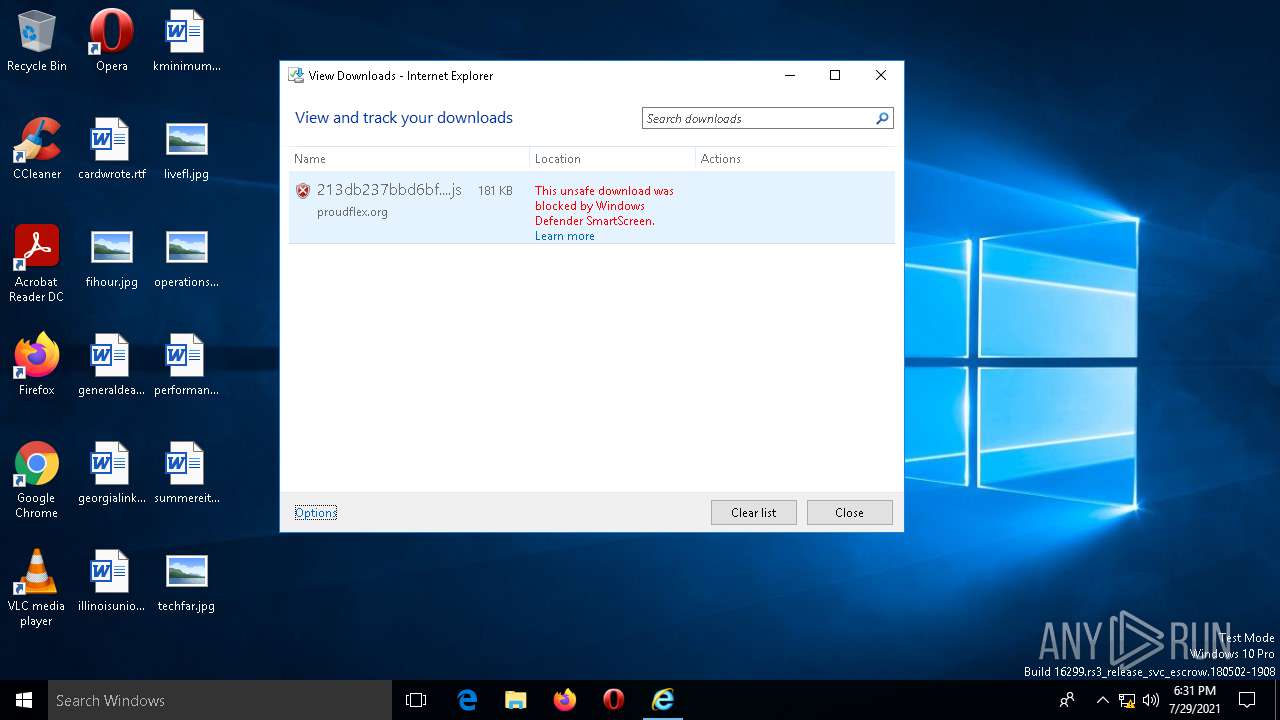Open downloads Options link
Screen dimensions: 1280x720
coord(316,513)
